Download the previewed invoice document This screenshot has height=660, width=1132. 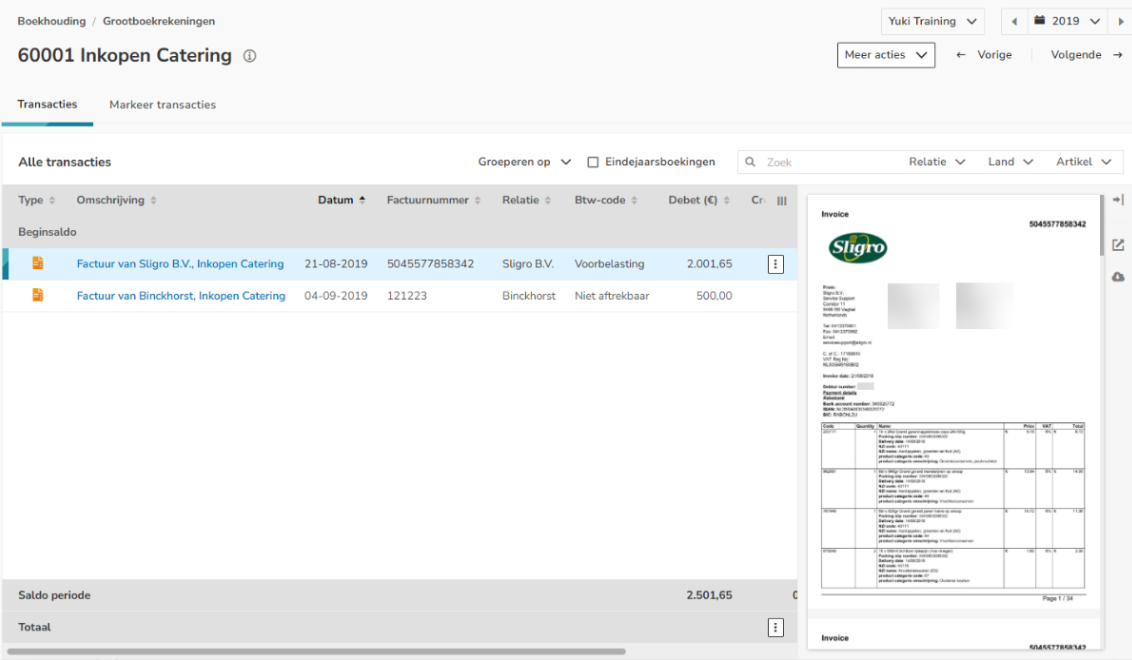pyautogui.click(x=1118, y=277)
